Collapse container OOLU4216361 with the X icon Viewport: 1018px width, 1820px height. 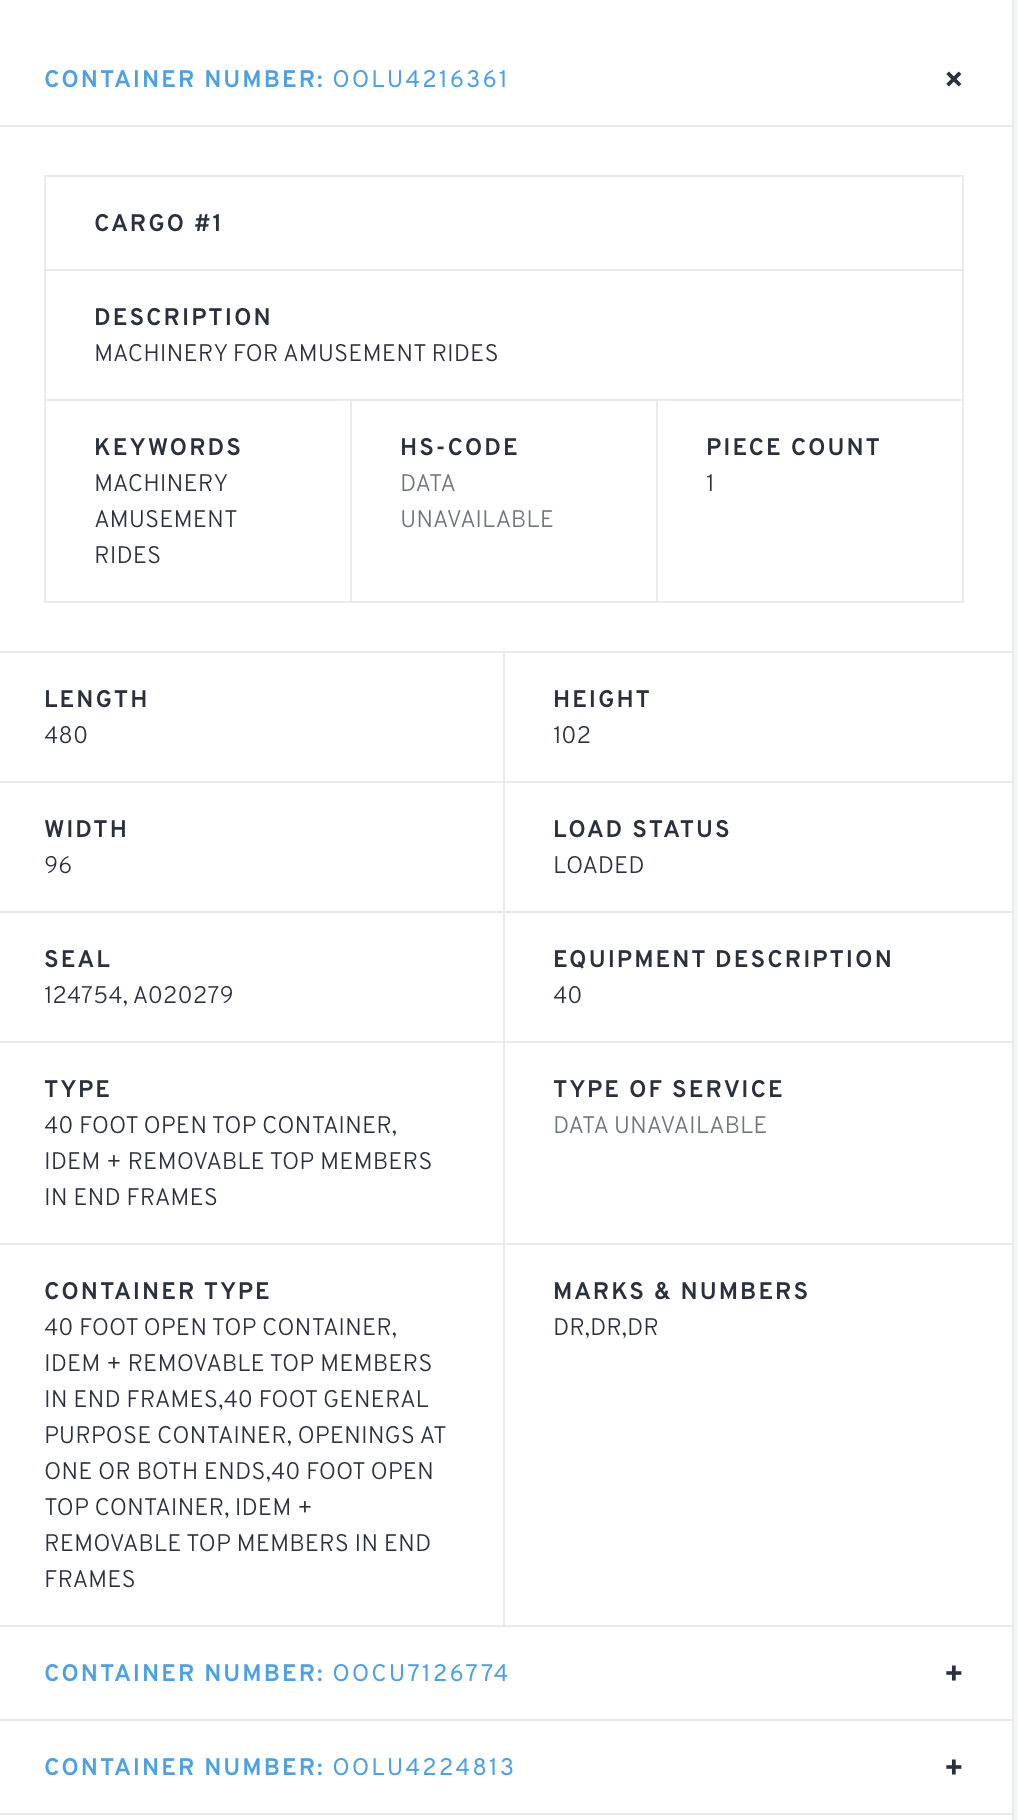coord(954,79)
